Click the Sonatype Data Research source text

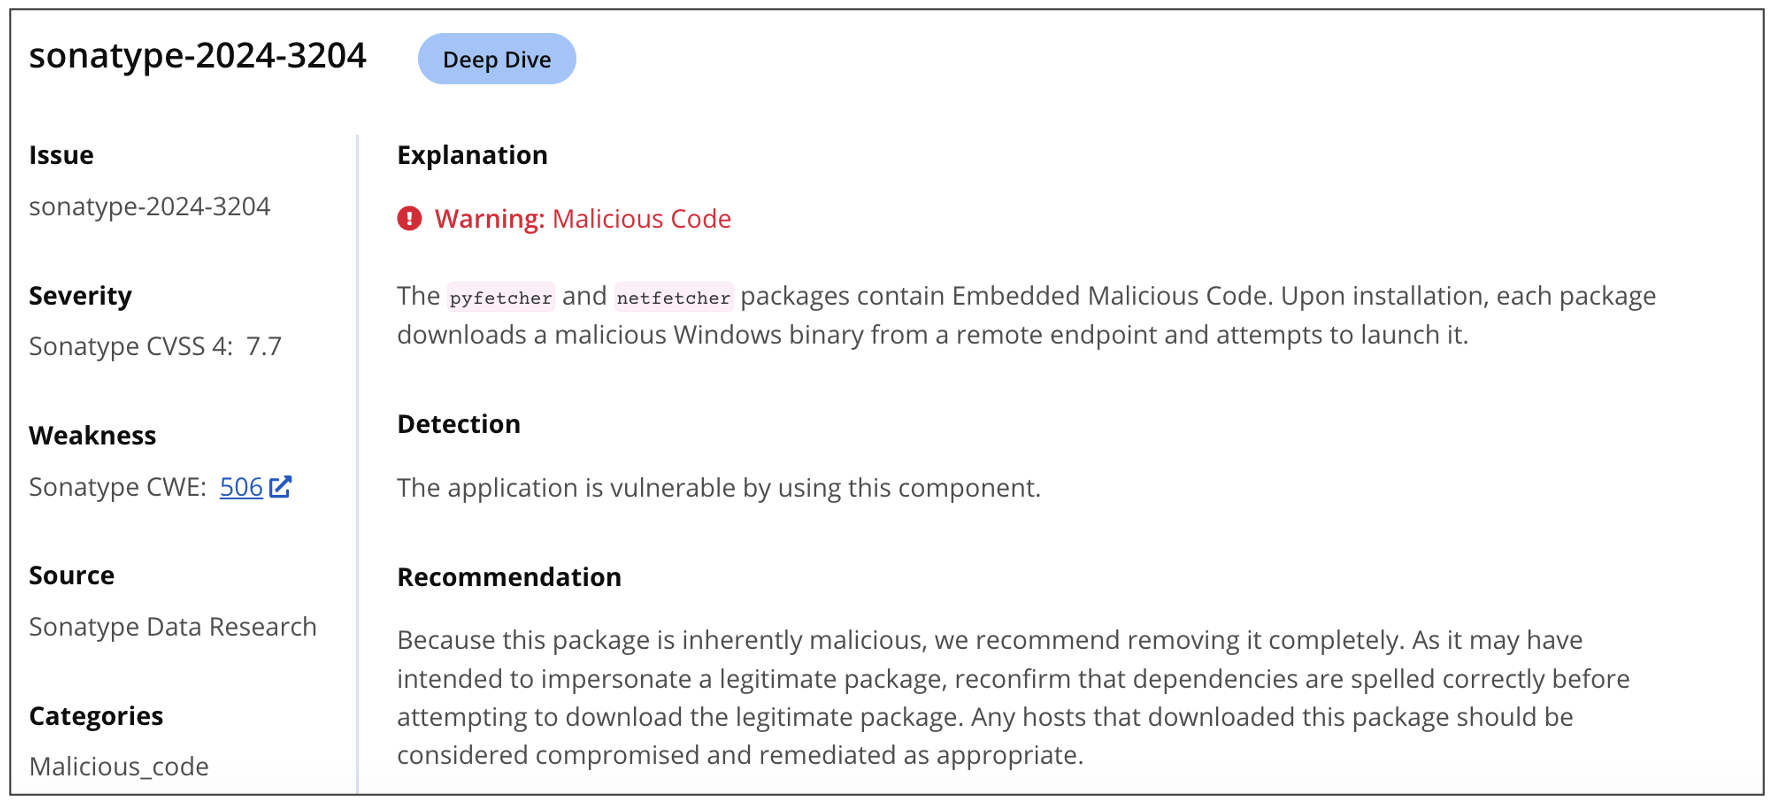[172, 627]
